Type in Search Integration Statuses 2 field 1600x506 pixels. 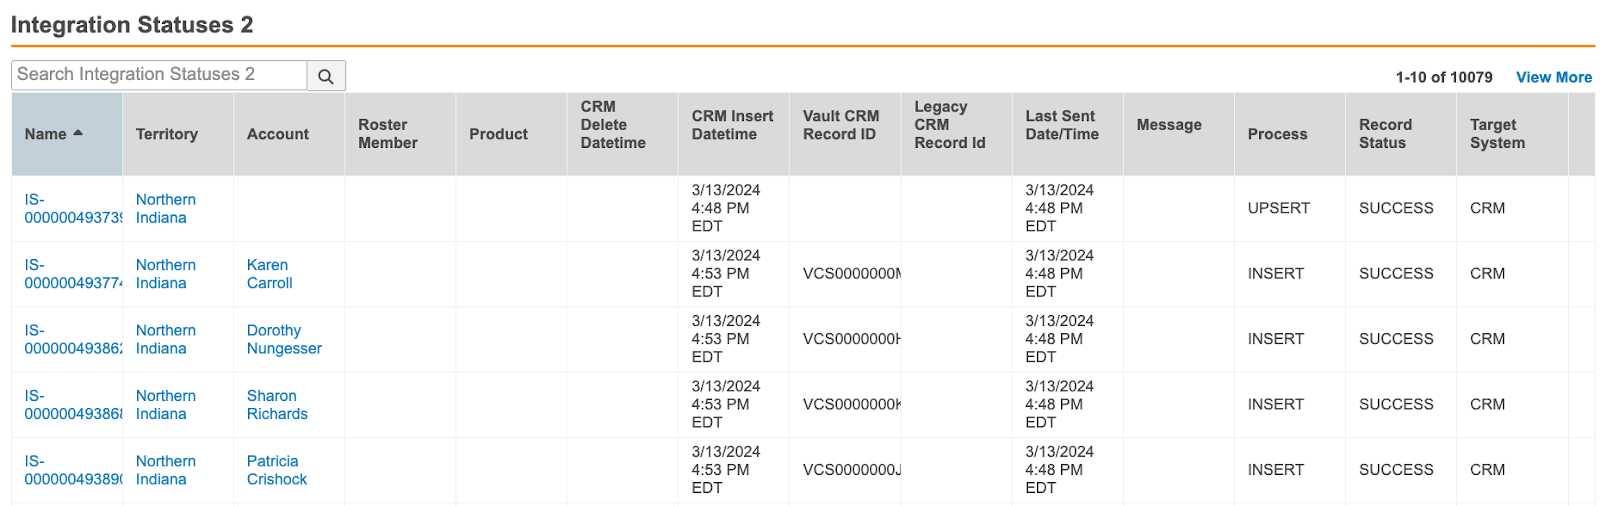click(159, 75)
